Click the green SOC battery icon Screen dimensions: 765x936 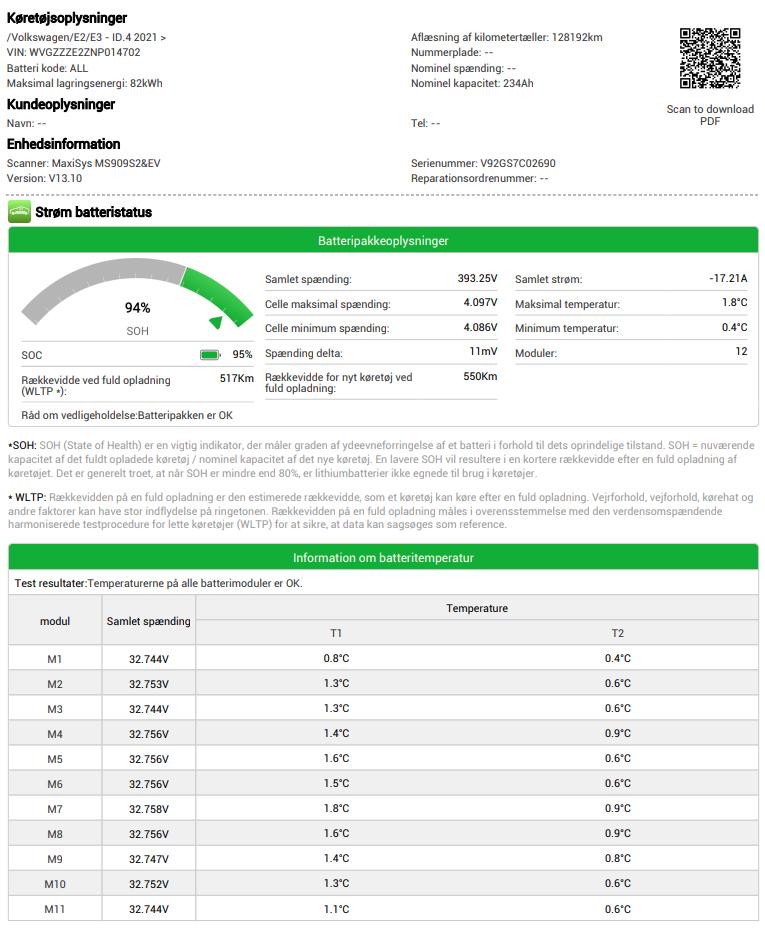coord(210,355)
